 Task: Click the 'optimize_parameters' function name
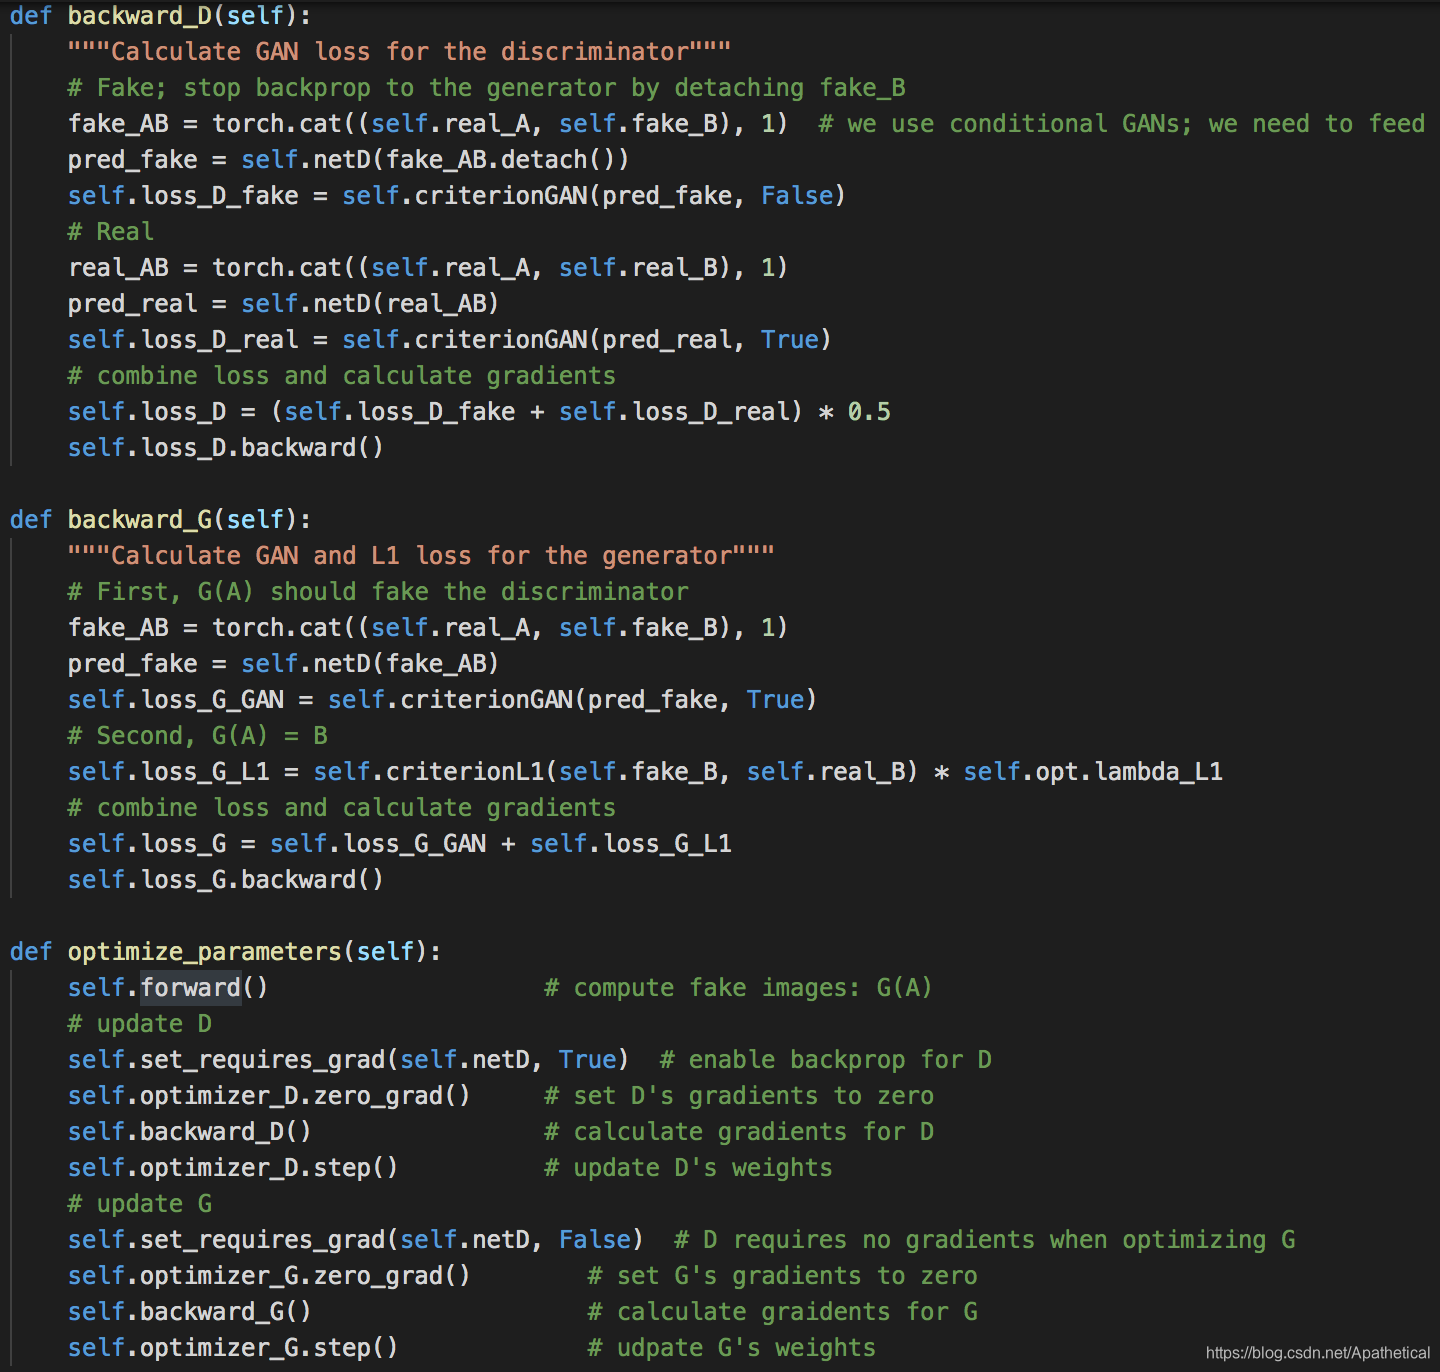coord(205,952)
